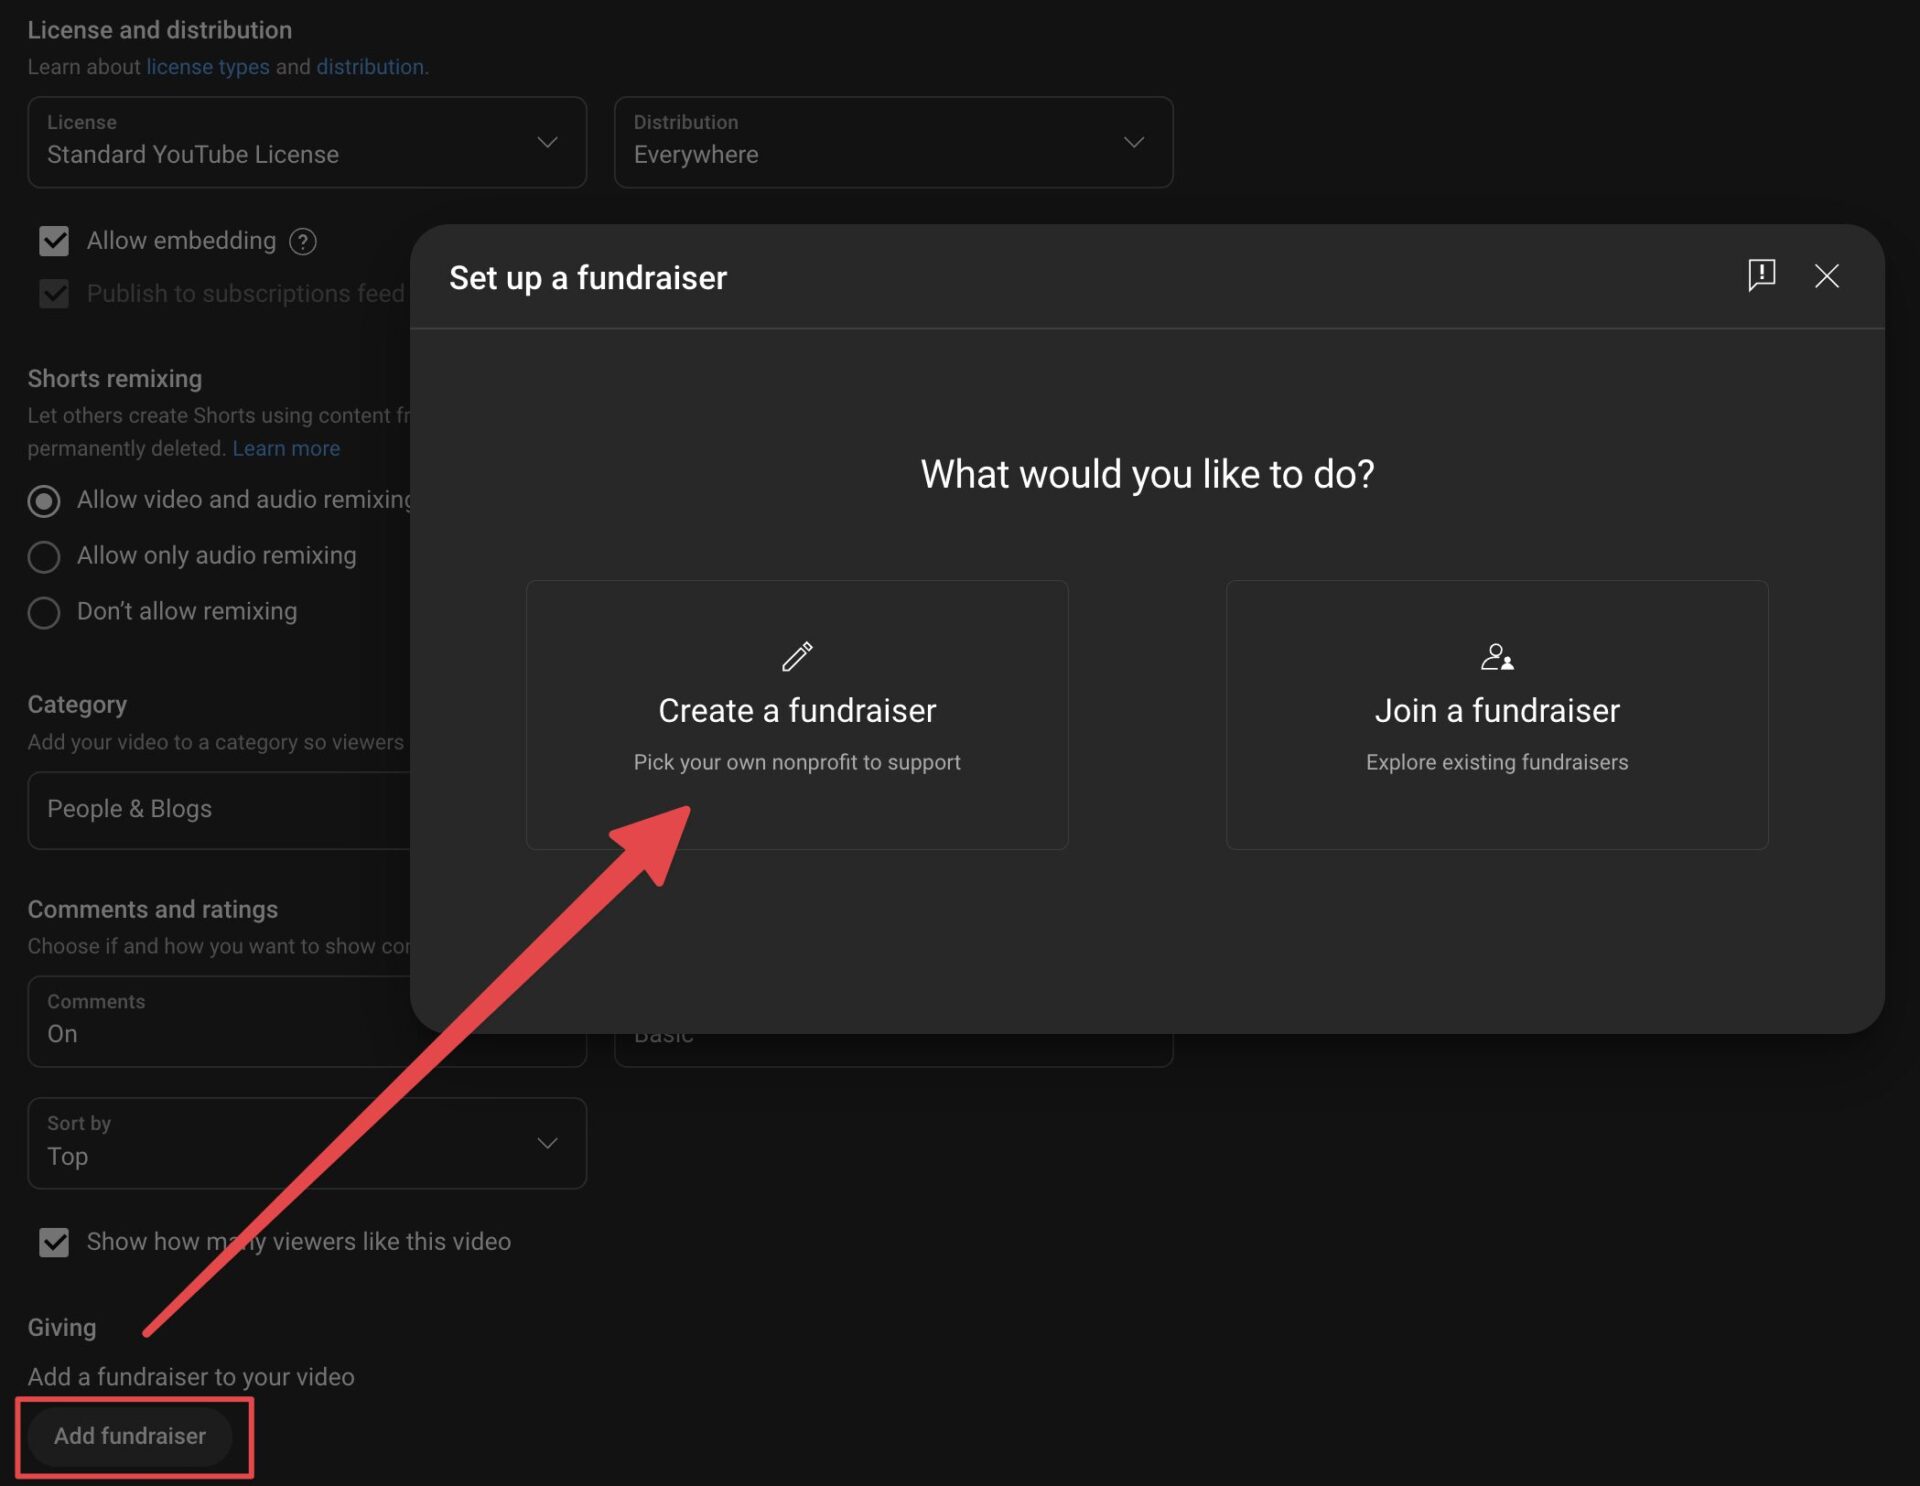Open the distribution link
This screenshot has width=1920, height=1486.
[370, 67]
